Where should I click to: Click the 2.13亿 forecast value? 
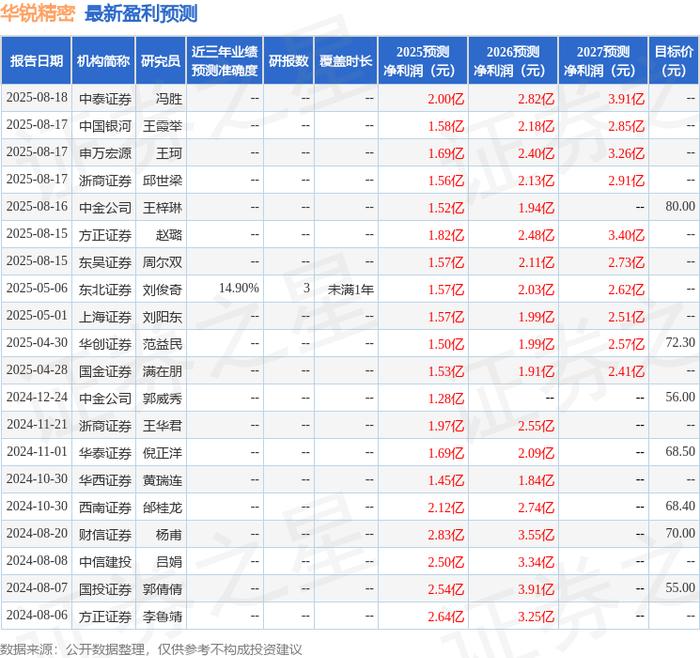(x=536, y=180)
